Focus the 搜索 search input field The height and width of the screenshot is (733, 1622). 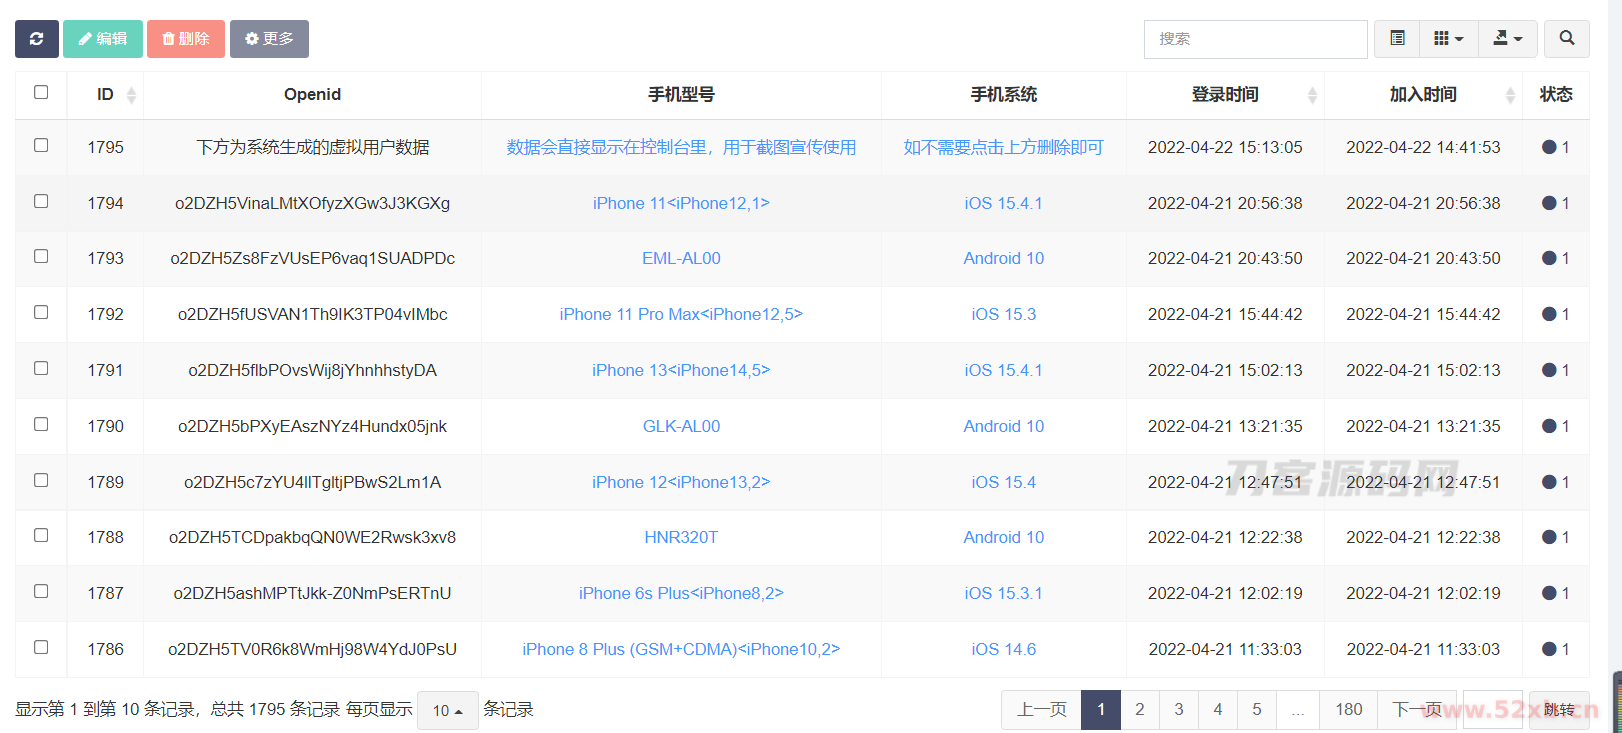coord(1255,39)
